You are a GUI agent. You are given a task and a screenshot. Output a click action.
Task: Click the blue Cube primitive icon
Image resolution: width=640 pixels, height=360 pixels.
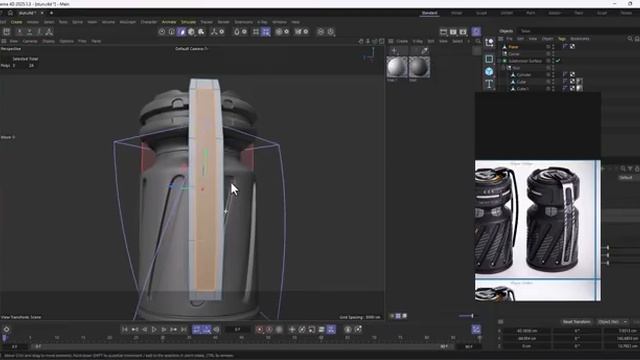489,72
